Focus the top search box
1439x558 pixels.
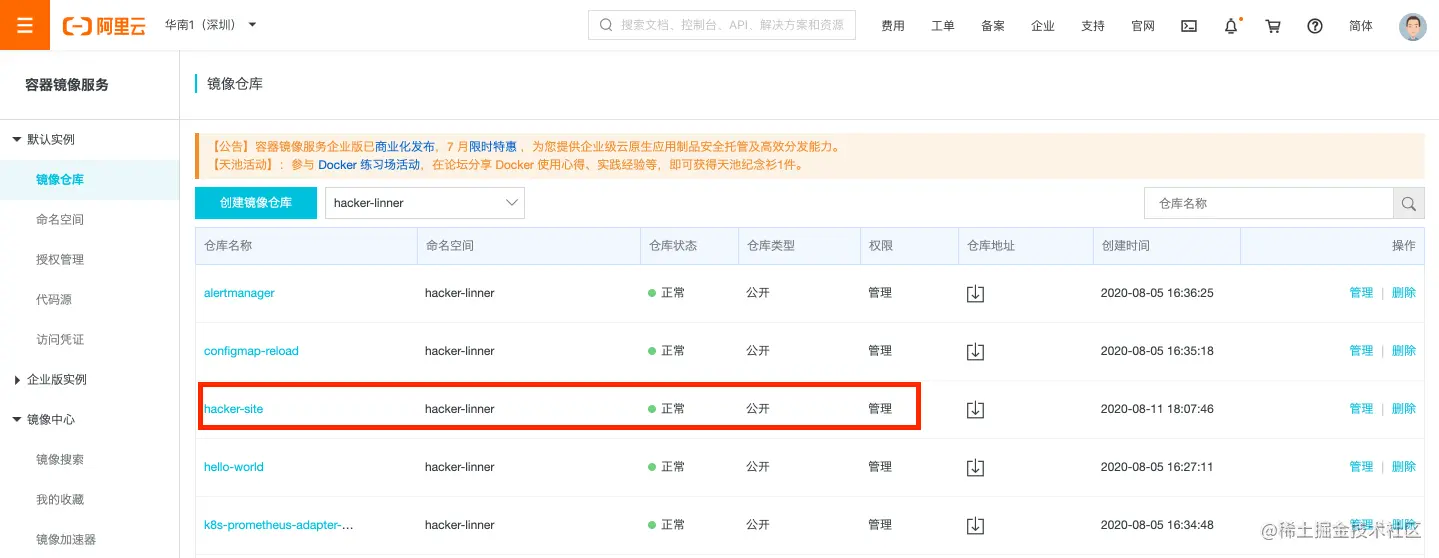(722, 25)
